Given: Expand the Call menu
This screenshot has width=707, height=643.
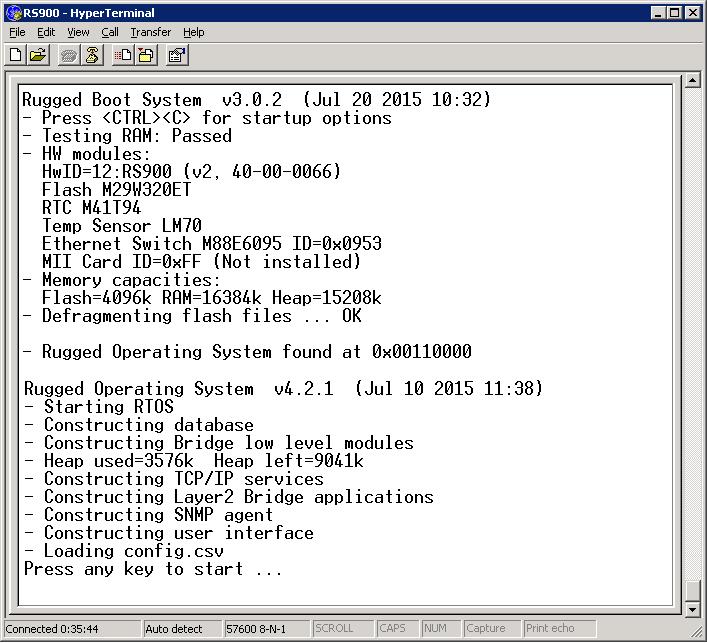Looking at the screenshot, I should coord(110,32).
